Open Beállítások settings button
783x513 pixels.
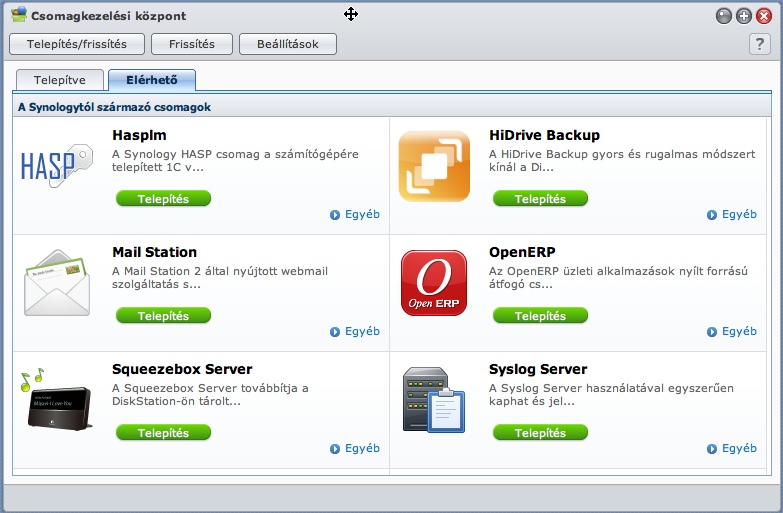288,44
